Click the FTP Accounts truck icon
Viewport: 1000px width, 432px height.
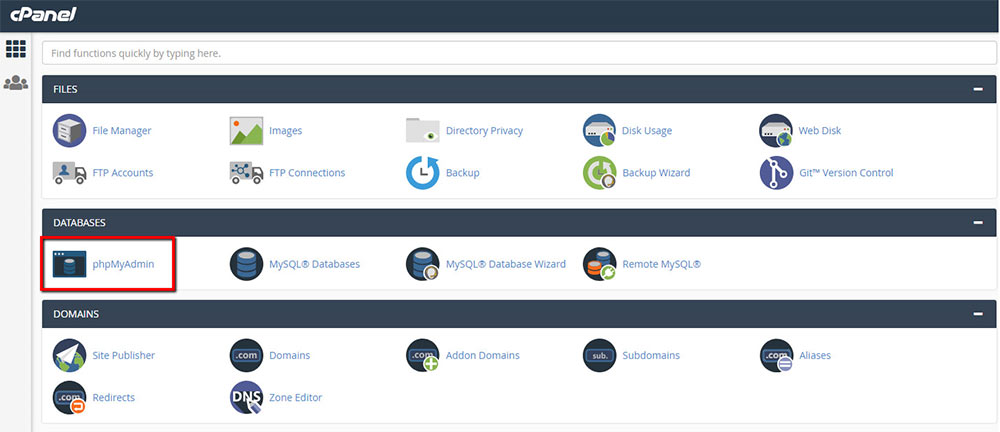(x=70, y=173)
